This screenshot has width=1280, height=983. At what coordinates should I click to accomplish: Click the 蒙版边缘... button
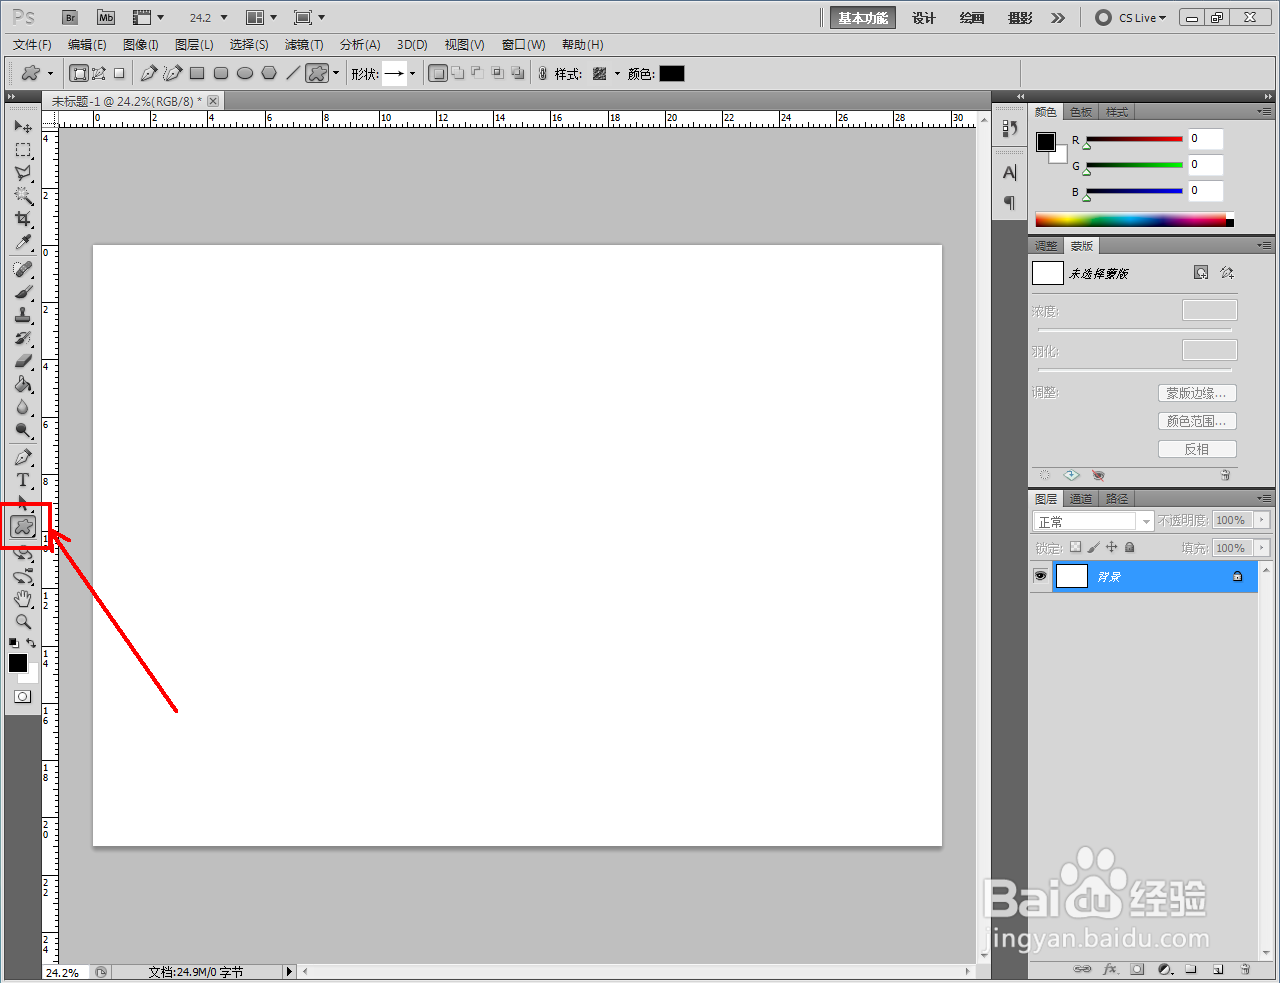click(1197, 393)
